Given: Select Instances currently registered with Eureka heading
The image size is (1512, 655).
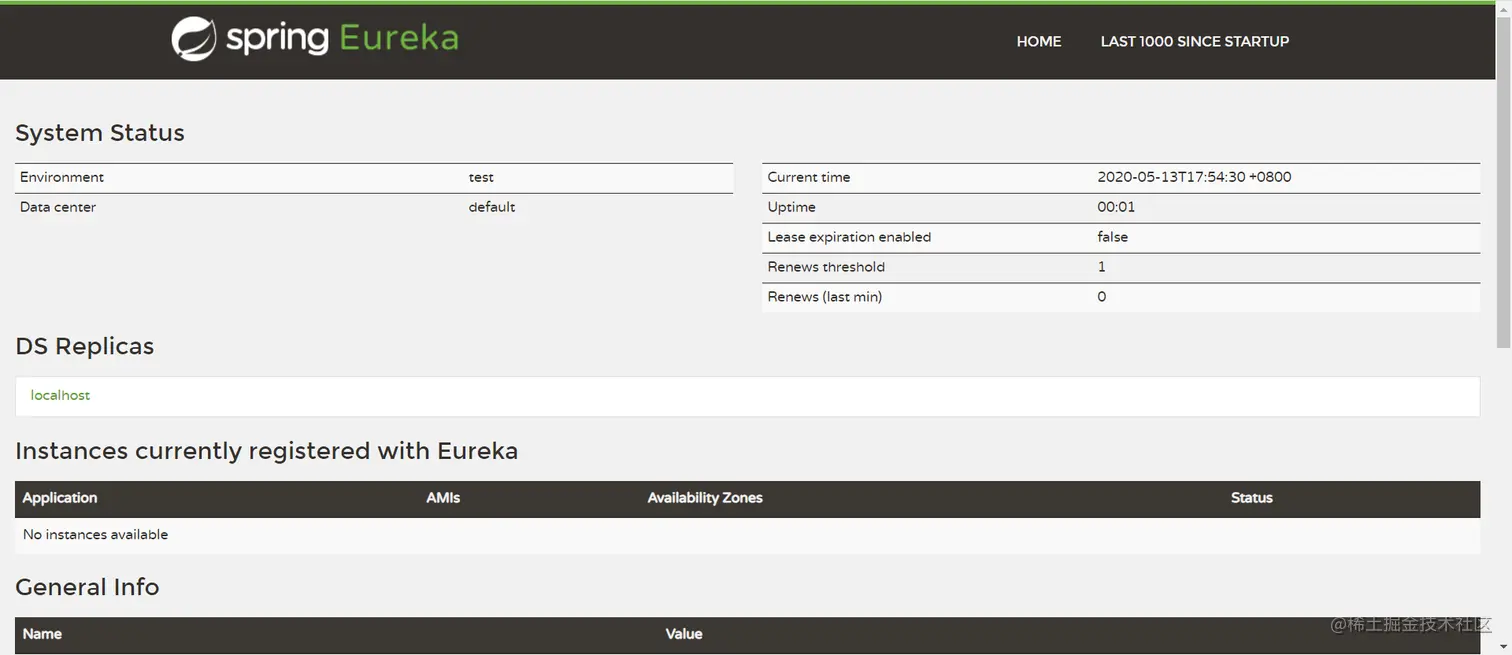Looking at the screenshot, I should (x=267, y=451).
